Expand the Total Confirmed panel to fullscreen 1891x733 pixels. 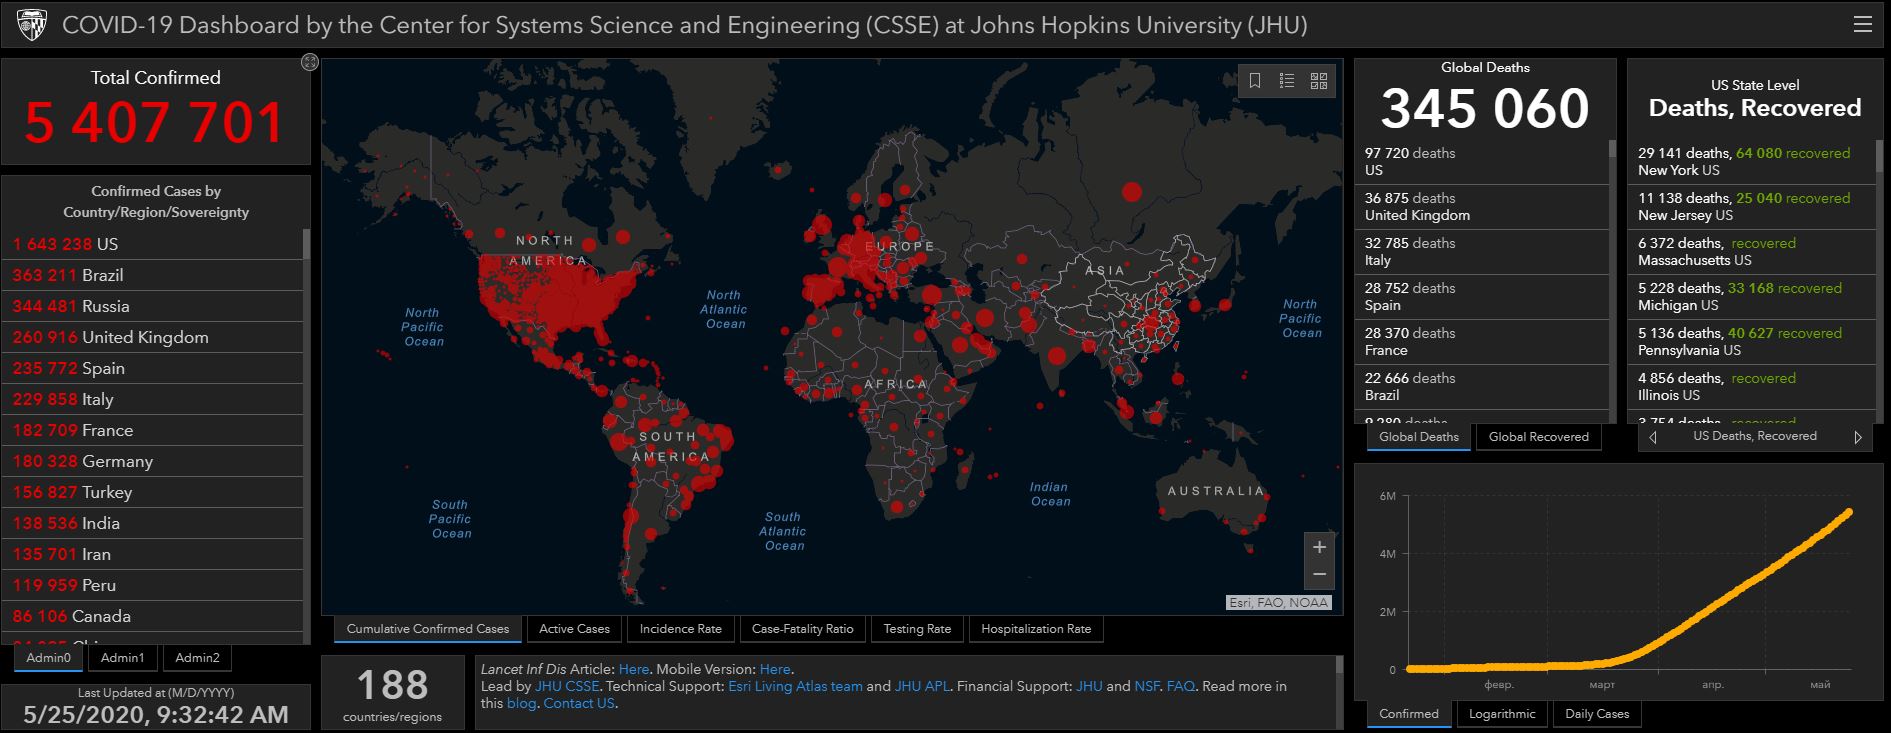tap(310, 63)
